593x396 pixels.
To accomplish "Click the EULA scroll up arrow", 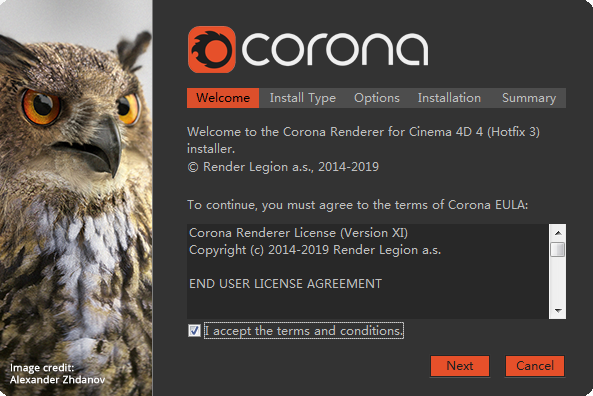I will pyautogui.click(x=558, y=233).
